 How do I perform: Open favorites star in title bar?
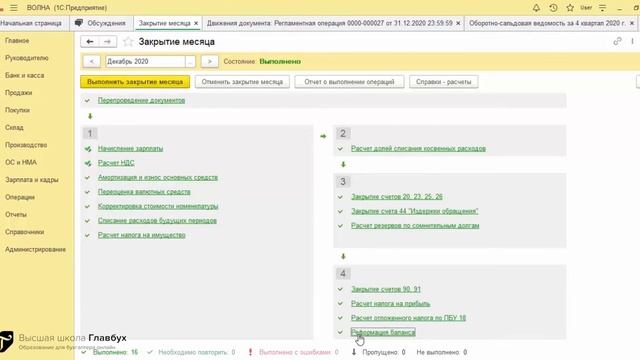point(570,8)
